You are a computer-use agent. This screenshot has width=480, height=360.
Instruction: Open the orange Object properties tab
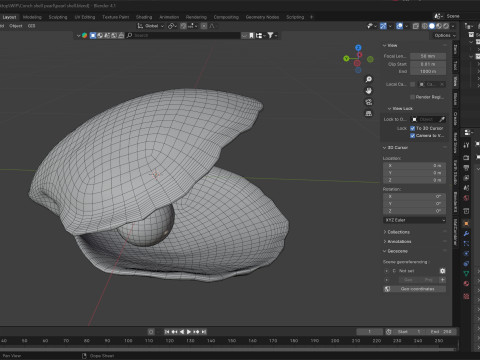point(466,224)
